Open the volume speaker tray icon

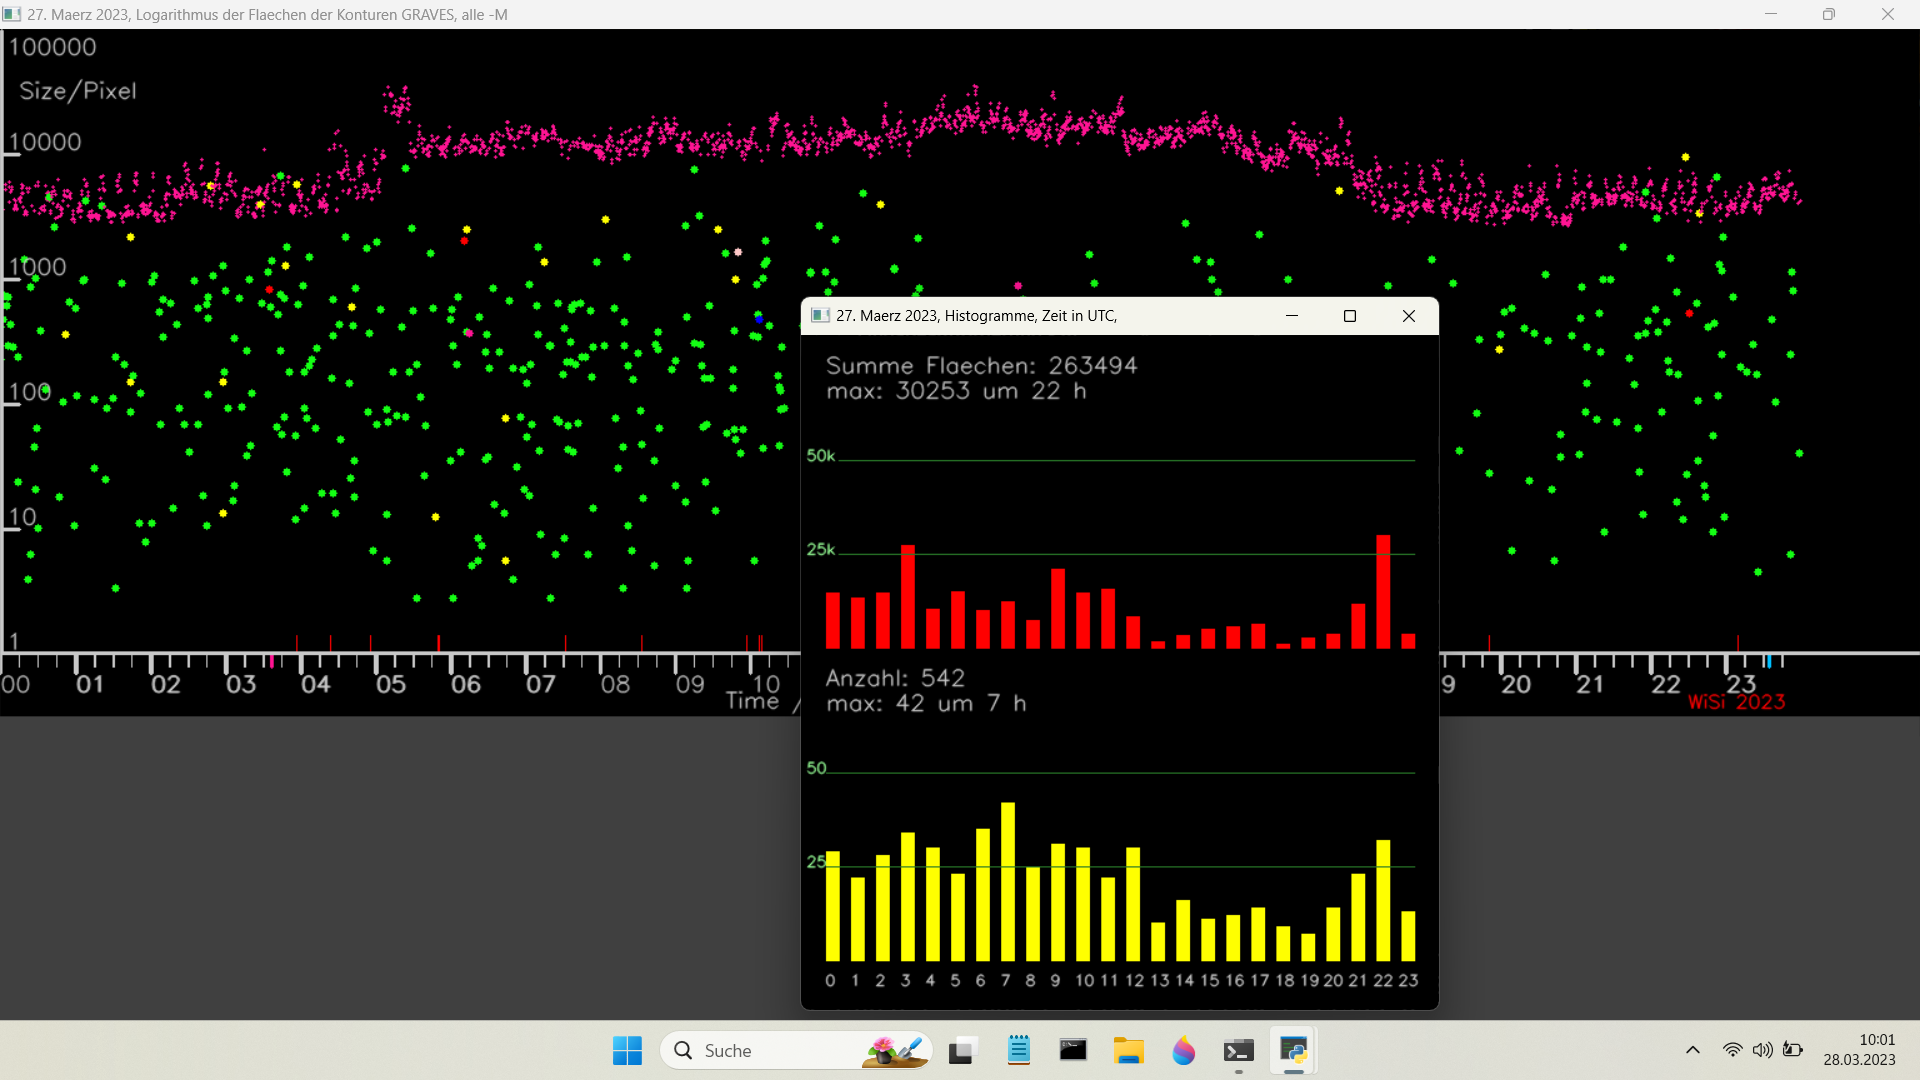[x=1762, y=1050]
